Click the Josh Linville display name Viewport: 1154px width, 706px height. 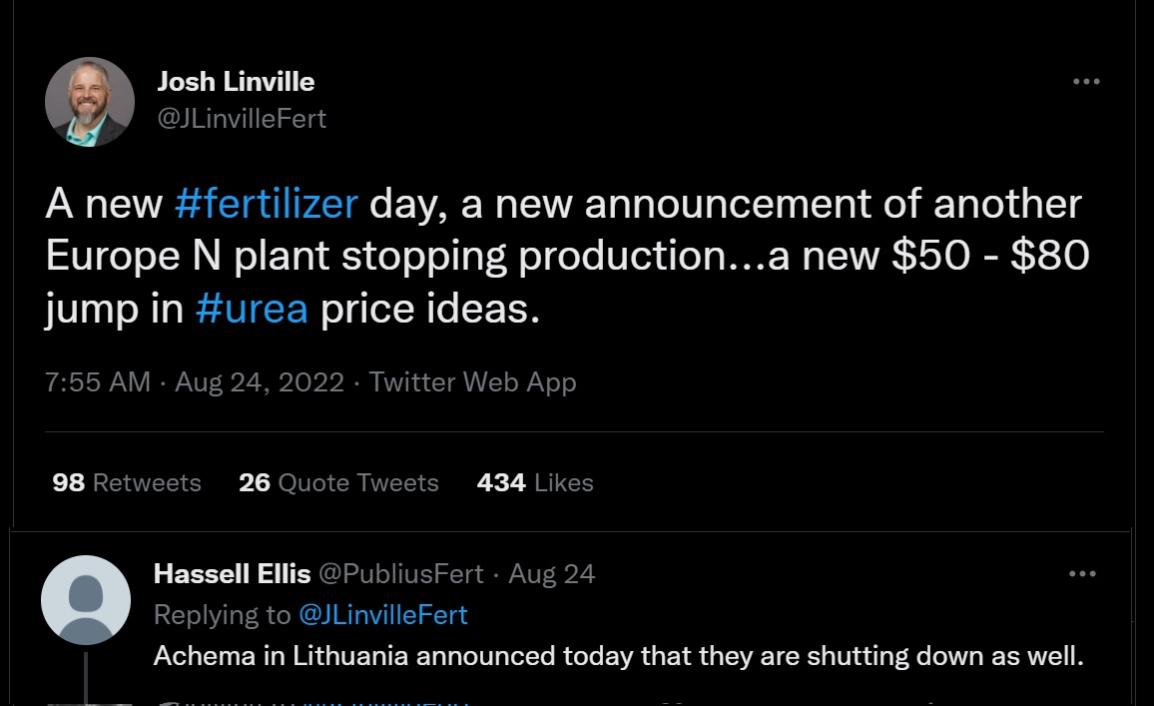235,81
